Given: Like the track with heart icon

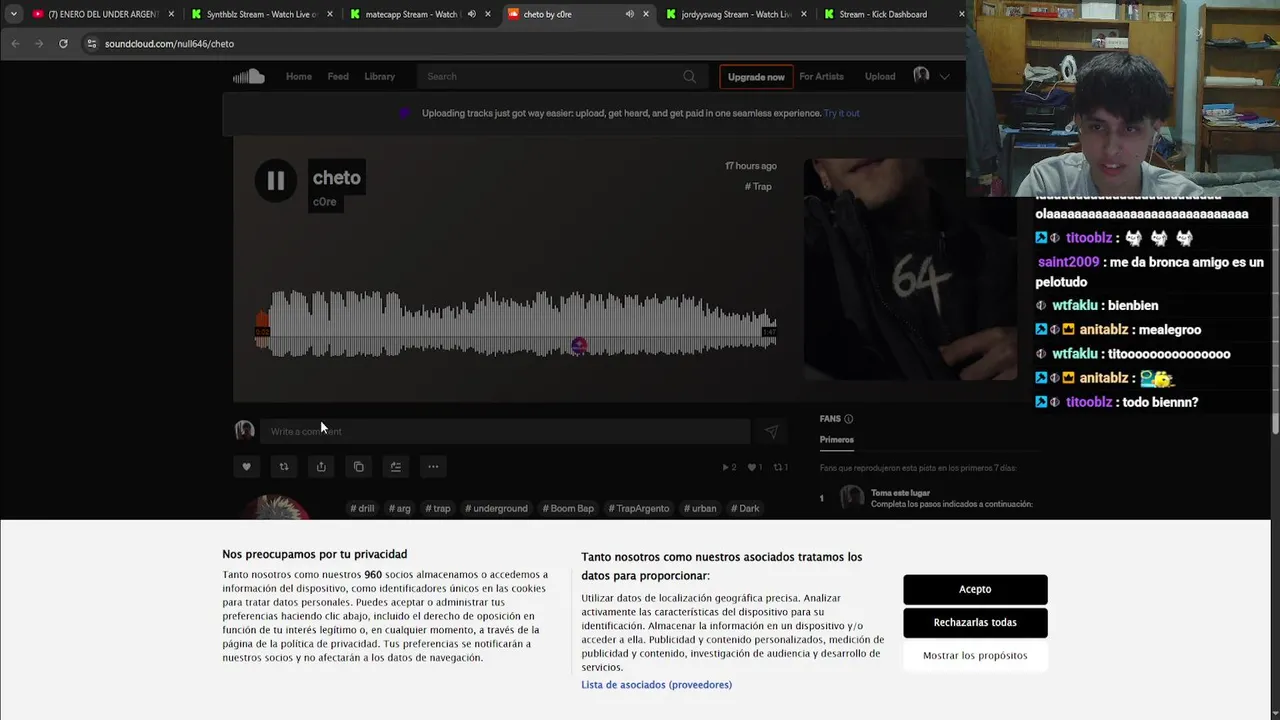Looking at the screenshot, I should tap(246, 466).
